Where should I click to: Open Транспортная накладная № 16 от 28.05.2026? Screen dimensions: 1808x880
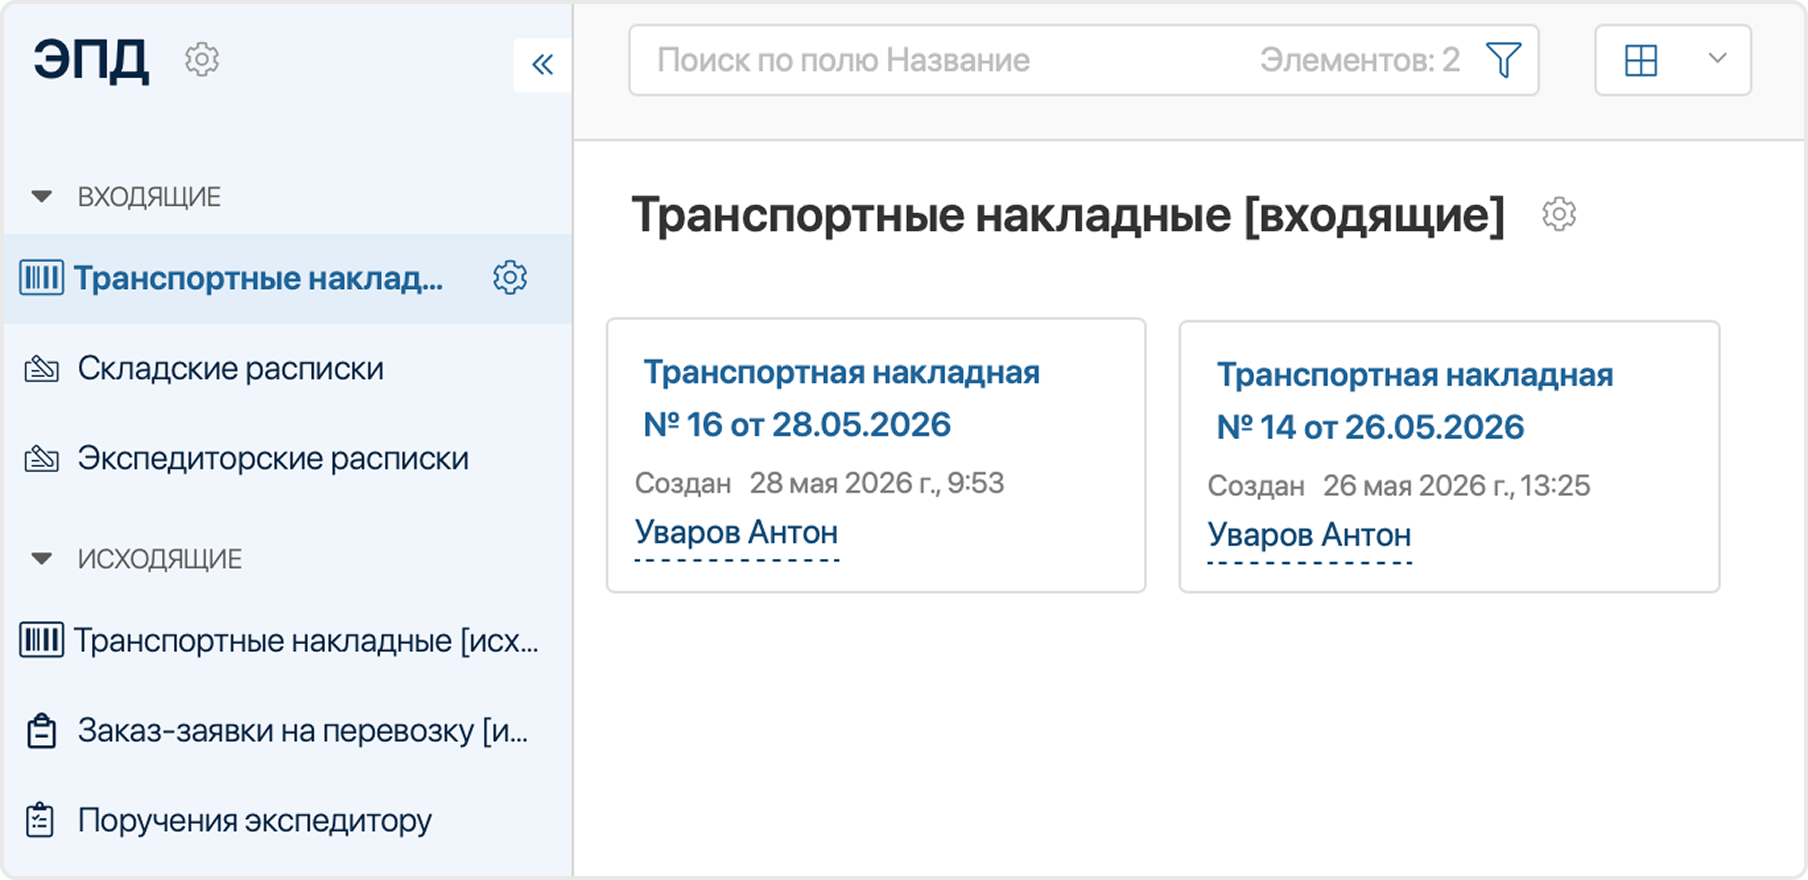pyautogui.click(x=841, y=398)
